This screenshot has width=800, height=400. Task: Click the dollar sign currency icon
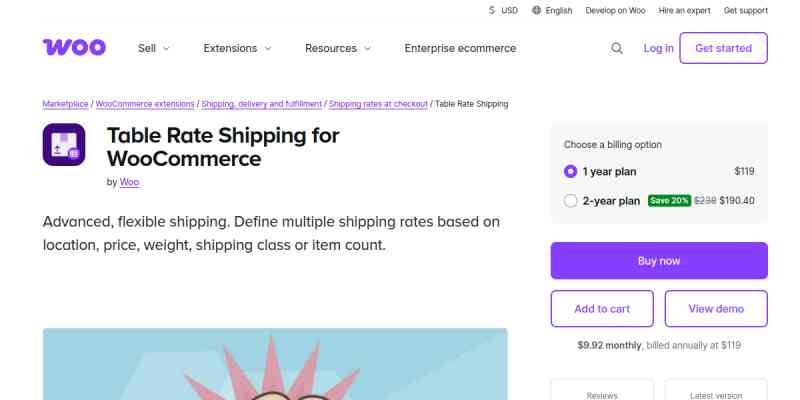tap(492, 10)
